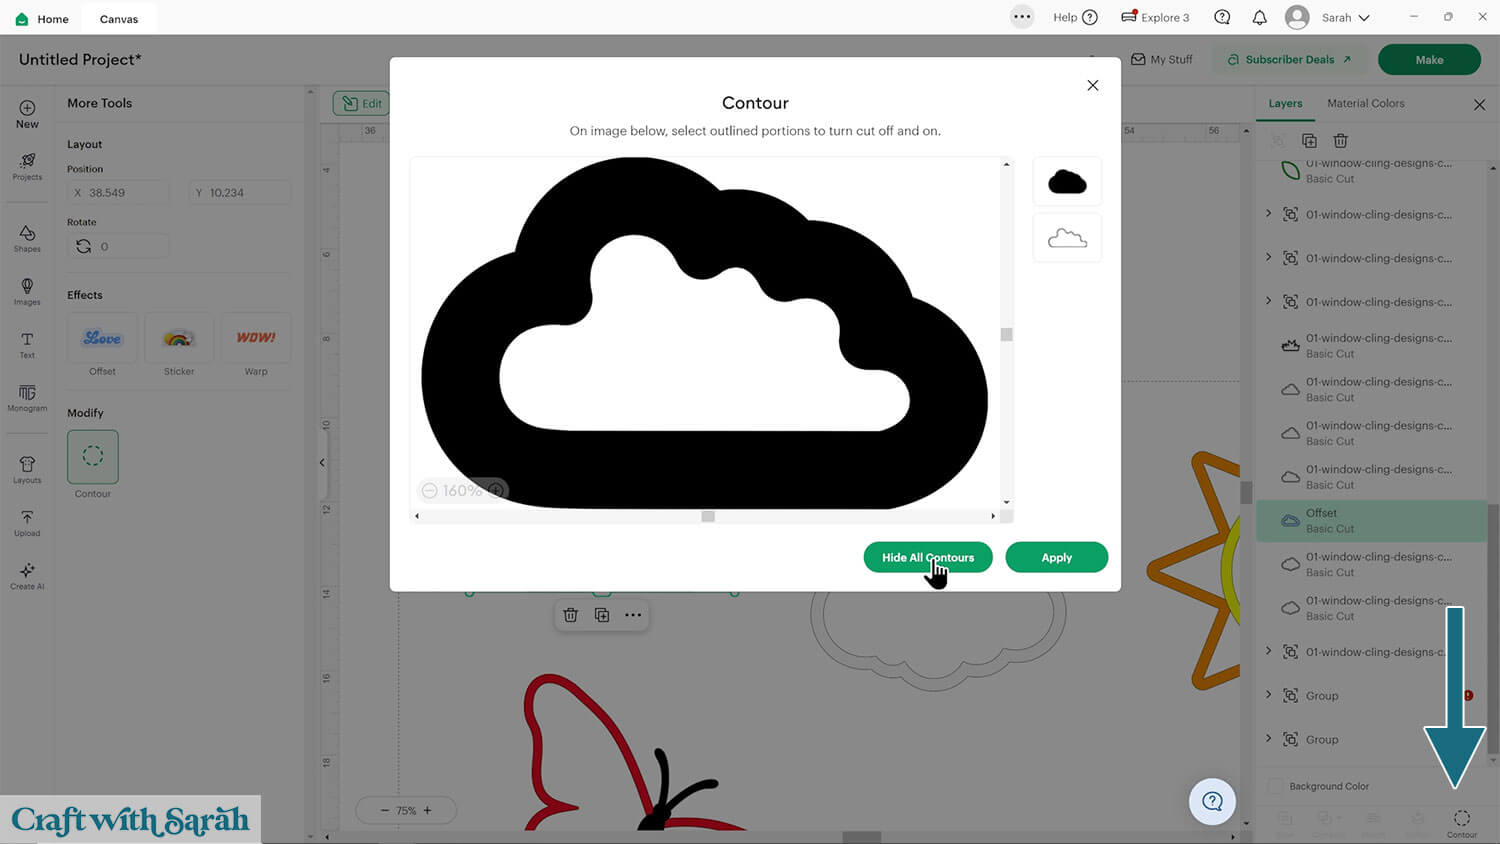Image resolution: width=1500 pixels, height=844 pixels.
Task: Switch to the Home tab
Action: click(42, 18)
